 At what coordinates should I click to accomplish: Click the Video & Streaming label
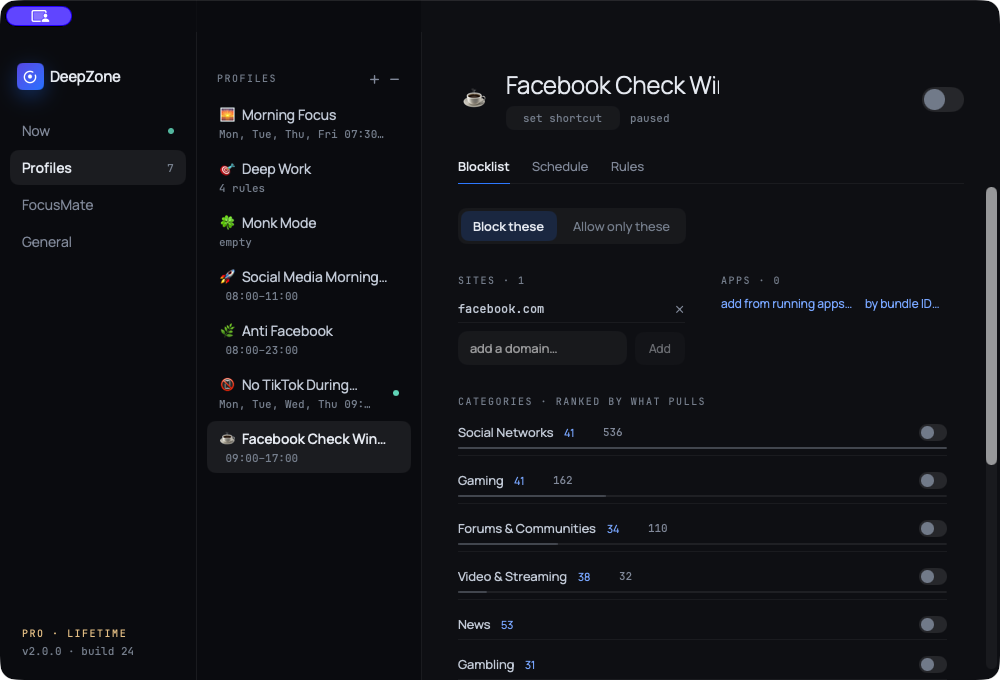click(512, 577)
